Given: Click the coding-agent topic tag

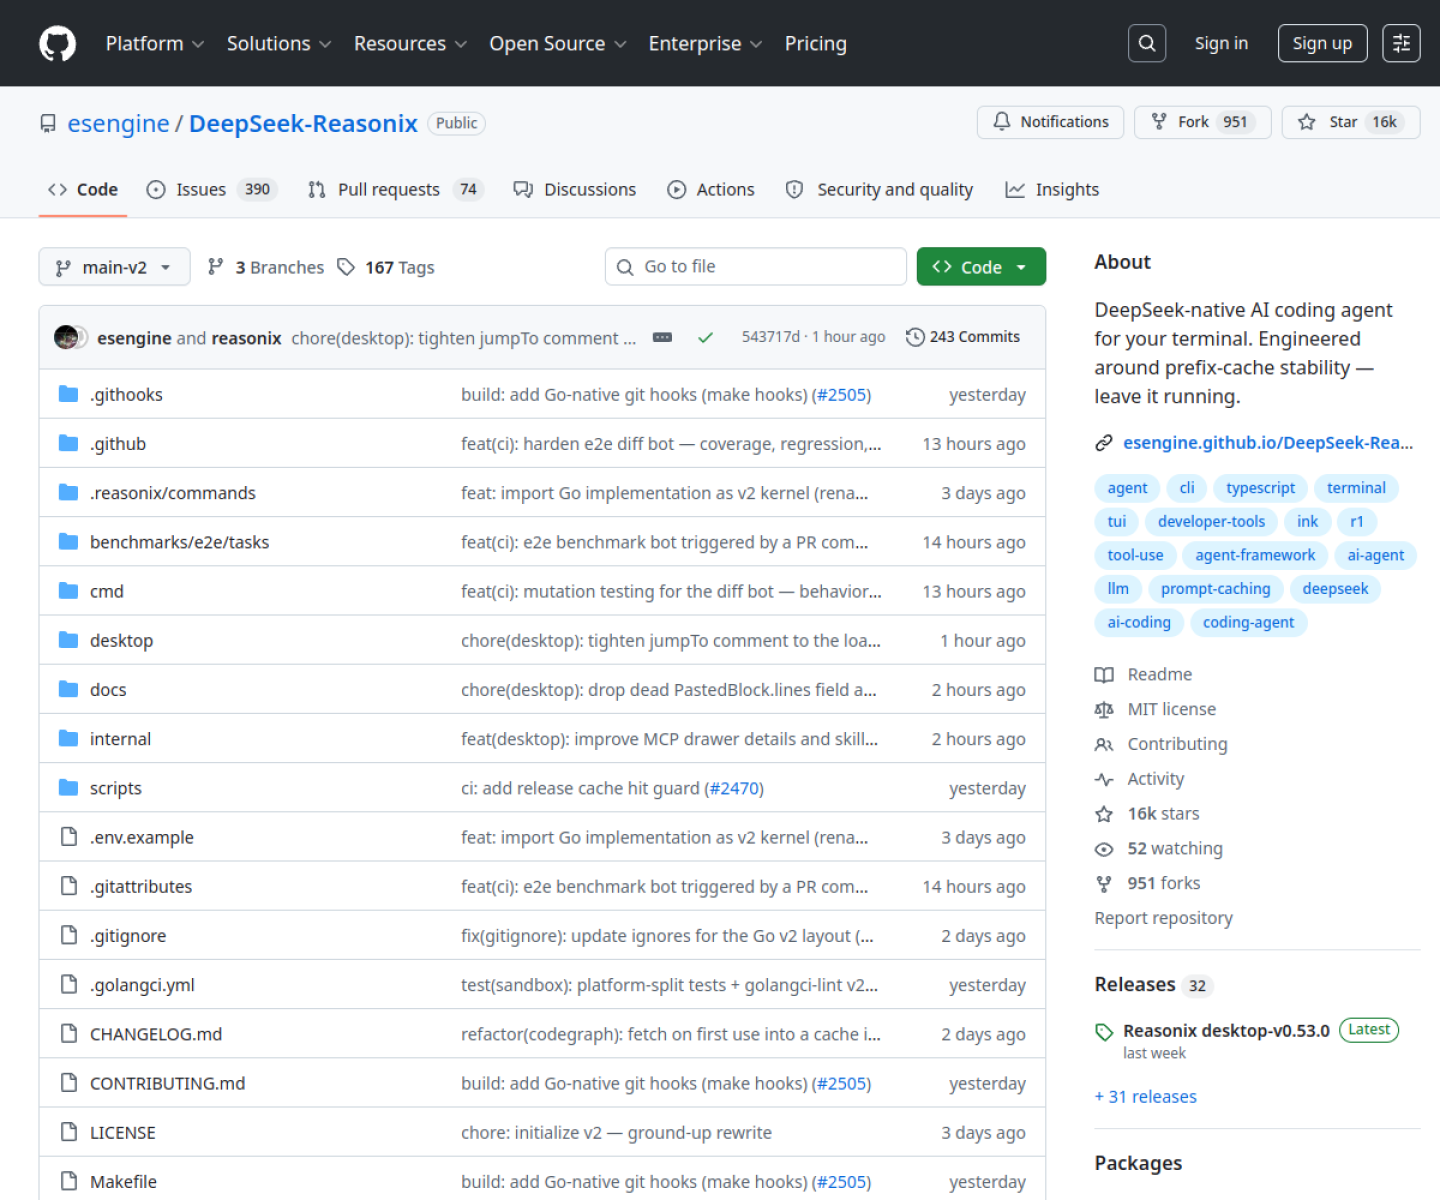Looking at the screenshot, I should click(x=1248, y=623).
